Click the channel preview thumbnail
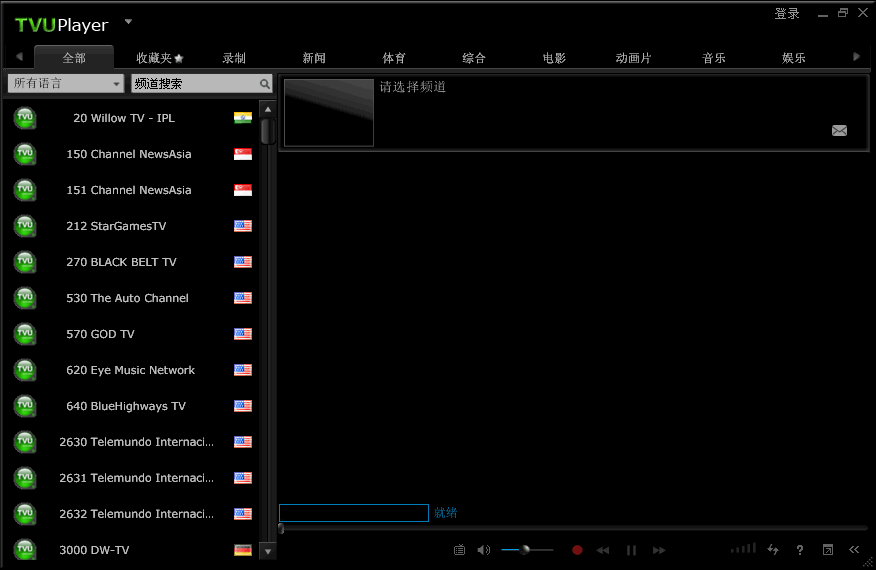The width and height of the screenshot is (876, 570). tap(329, 112)
